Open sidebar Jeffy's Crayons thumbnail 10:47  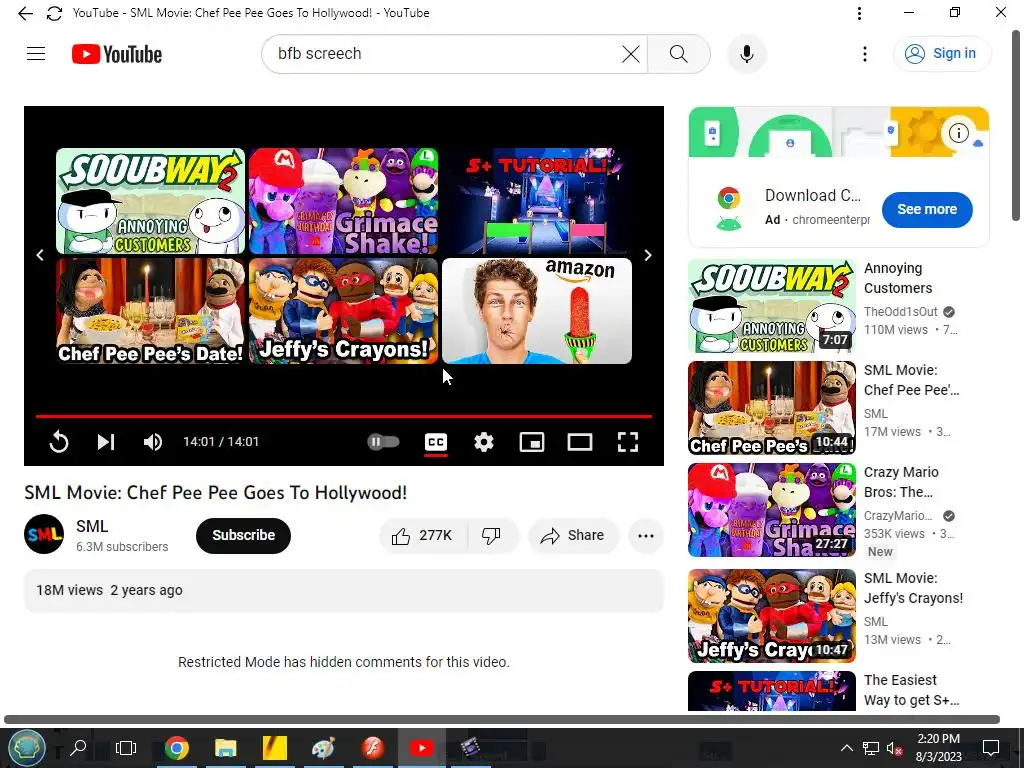point(771,616)
